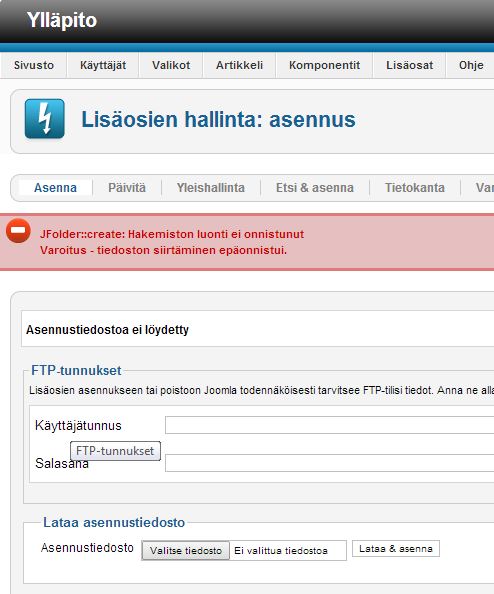The width and height of the screenshot is (494, 594).
Task: Open the Artikkeli menu
Action: click(x=239, y=65)
